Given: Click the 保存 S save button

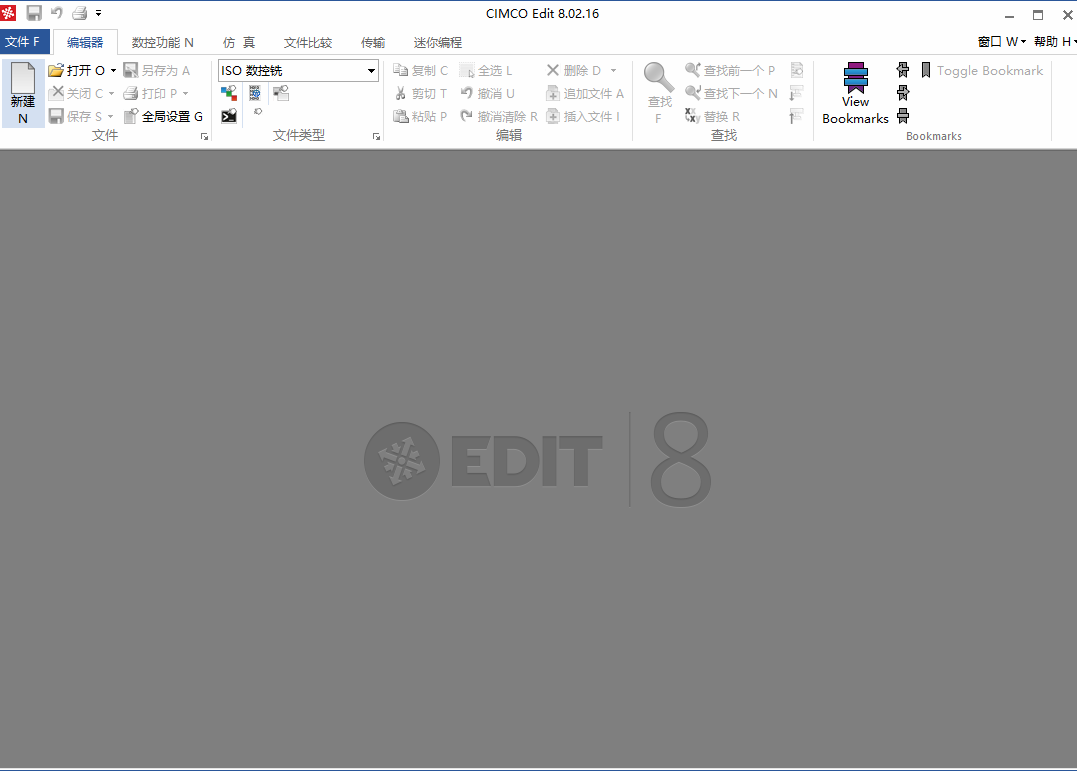Looking at the screenshot, I should coord(76,116).
